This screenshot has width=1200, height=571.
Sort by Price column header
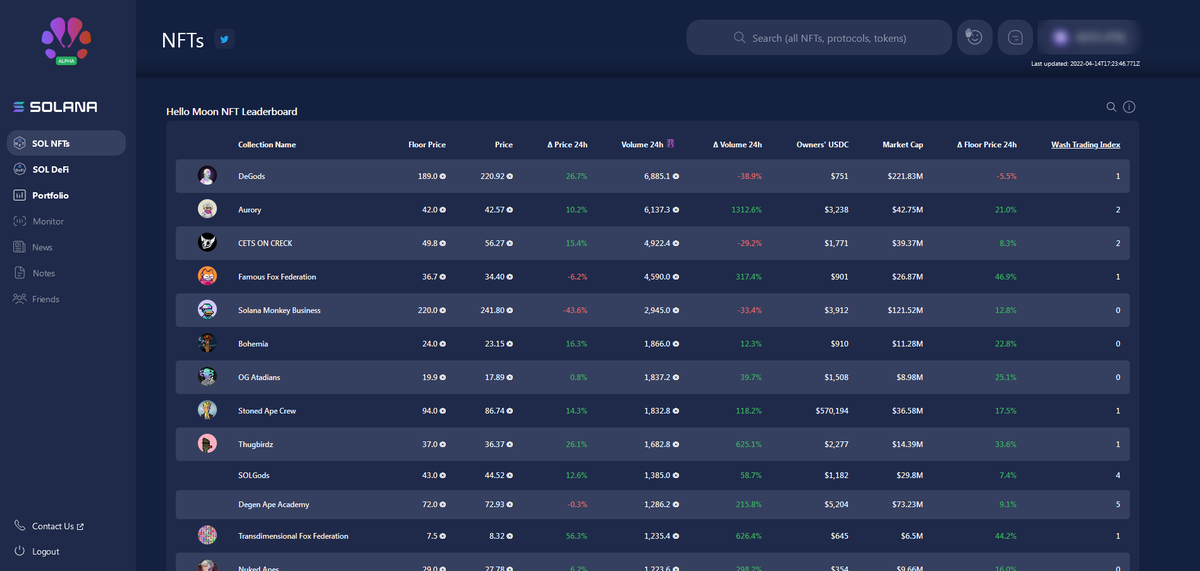pos(503,145)
